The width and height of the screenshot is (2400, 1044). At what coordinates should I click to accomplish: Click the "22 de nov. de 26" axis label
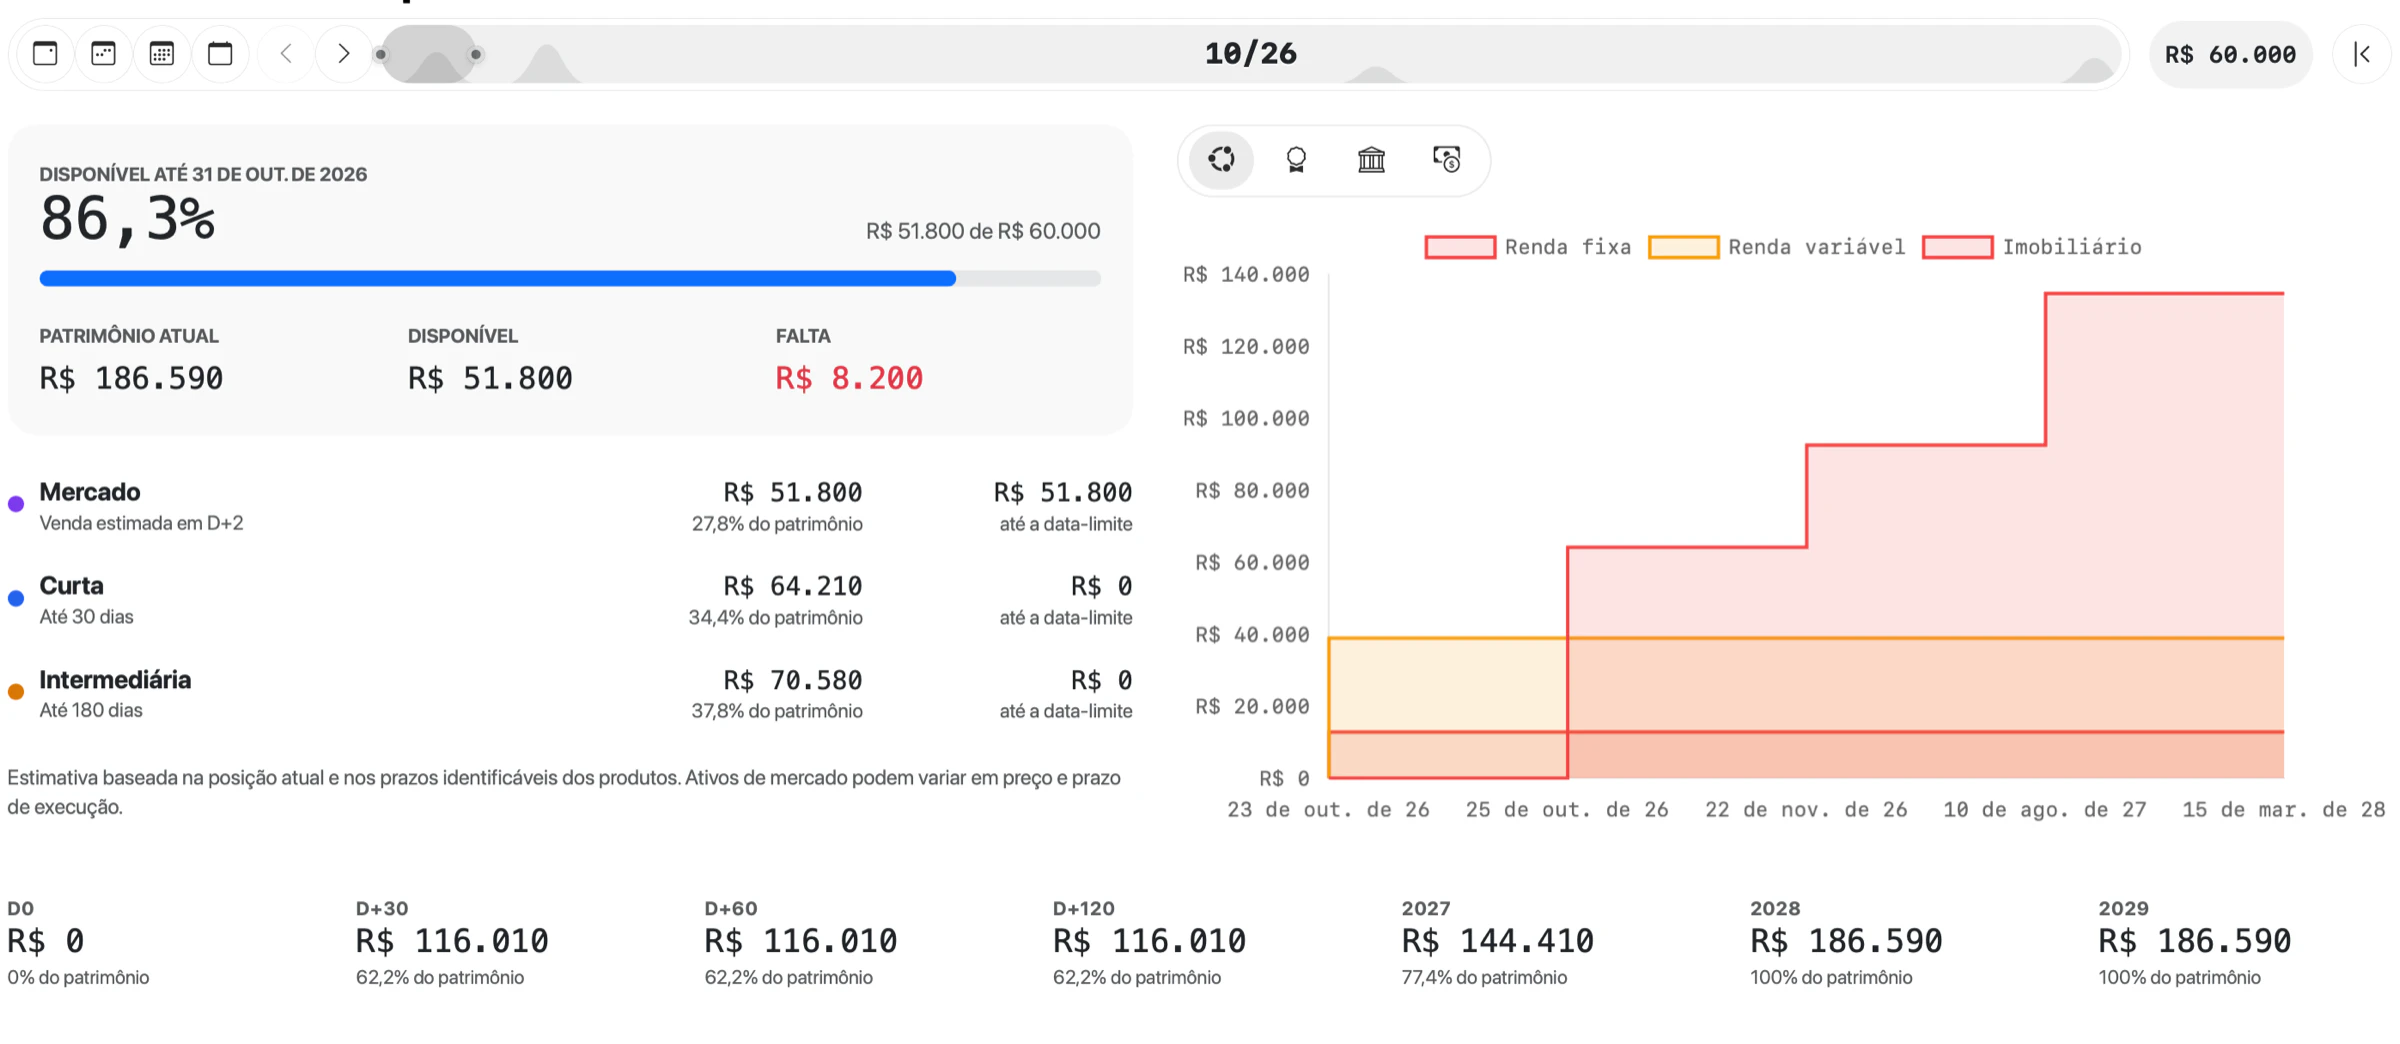pyautogui.click(x=1806, y=810)
